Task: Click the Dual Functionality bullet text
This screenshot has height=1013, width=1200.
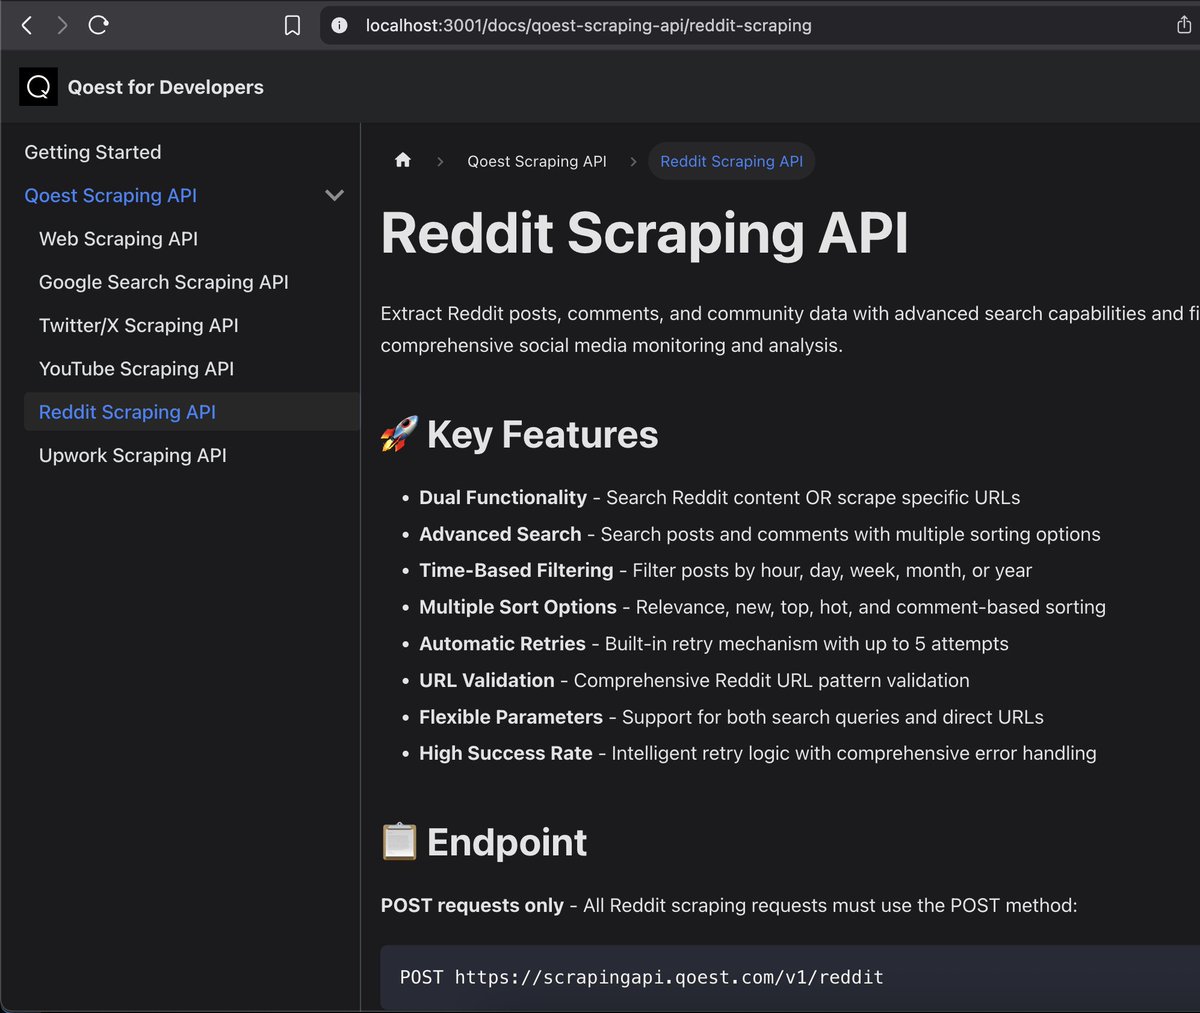Action: point(720,497)
